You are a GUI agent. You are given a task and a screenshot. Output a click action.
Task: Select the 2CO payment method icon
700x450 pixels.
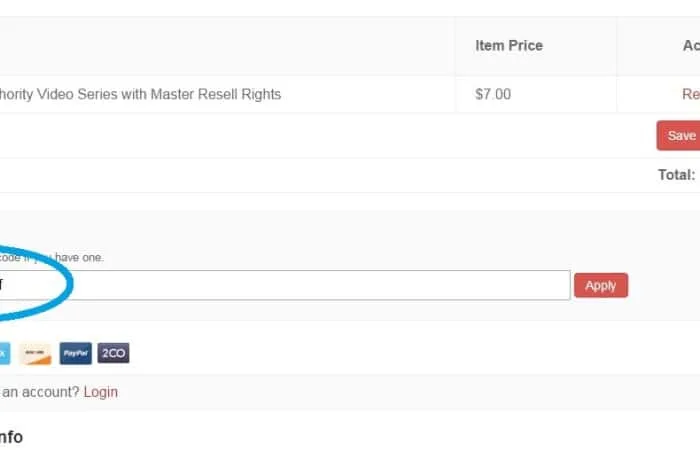[x=113, y=353]
